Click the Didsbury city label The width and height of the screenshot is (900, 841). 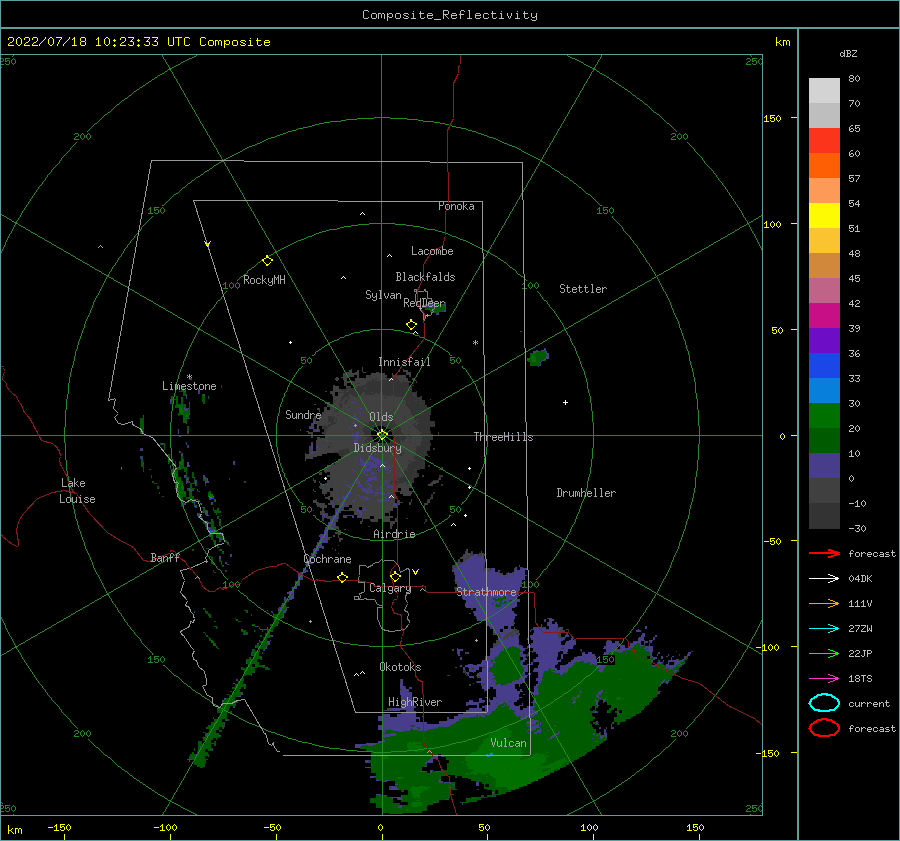coord(377,448)
